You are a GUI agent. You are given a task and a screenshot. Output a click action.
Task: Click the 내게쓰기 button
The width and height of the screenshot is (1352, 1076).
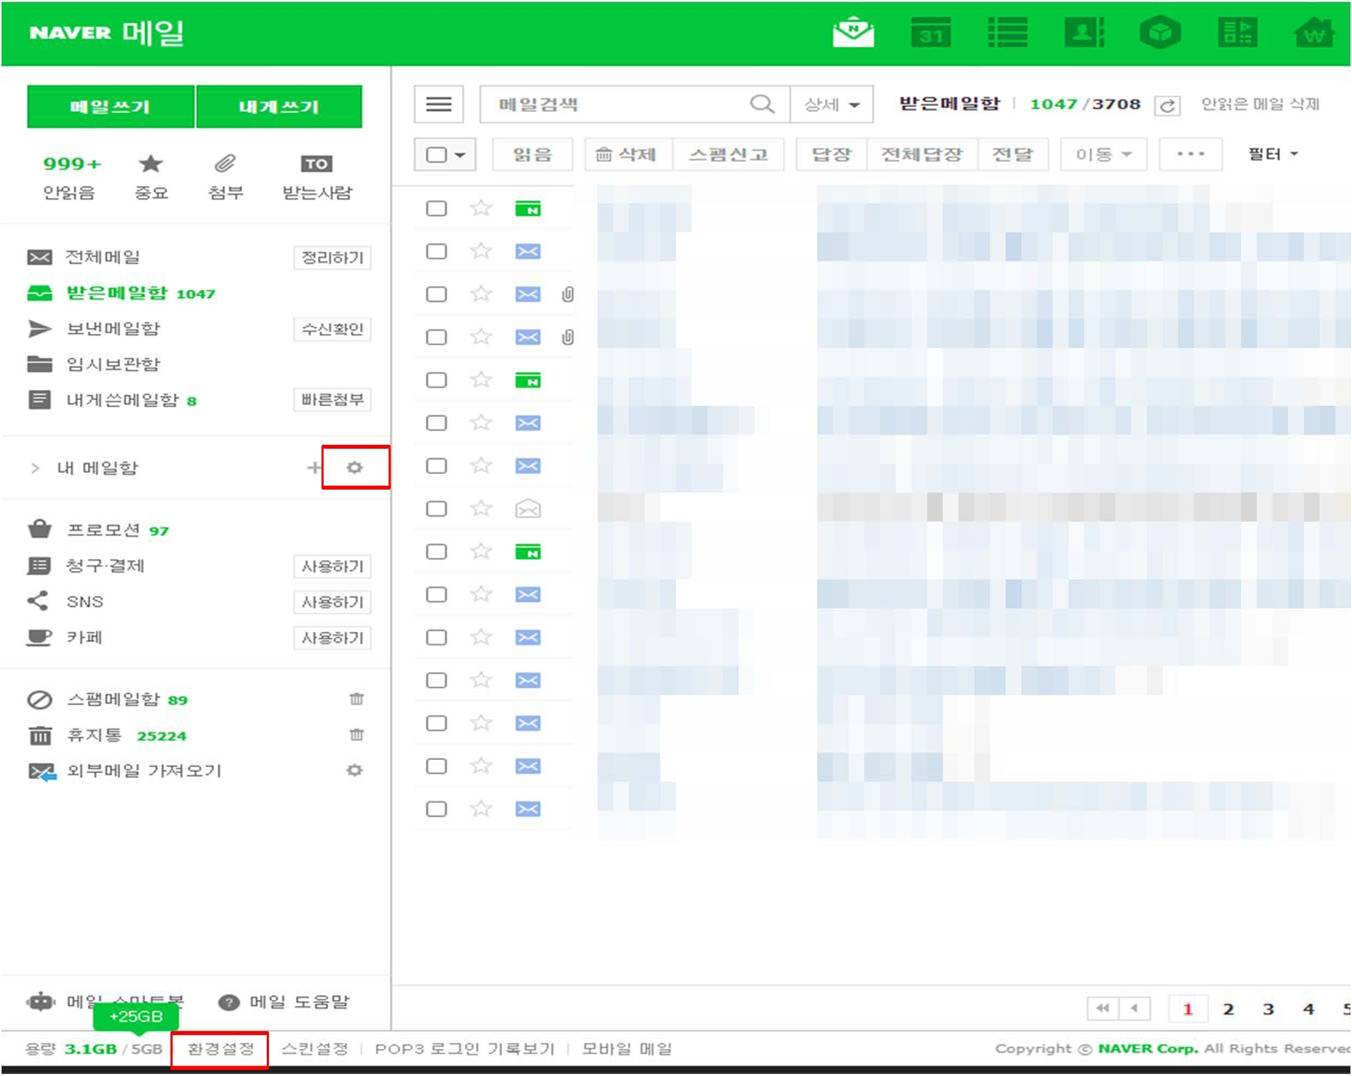(x=279, y=107)
